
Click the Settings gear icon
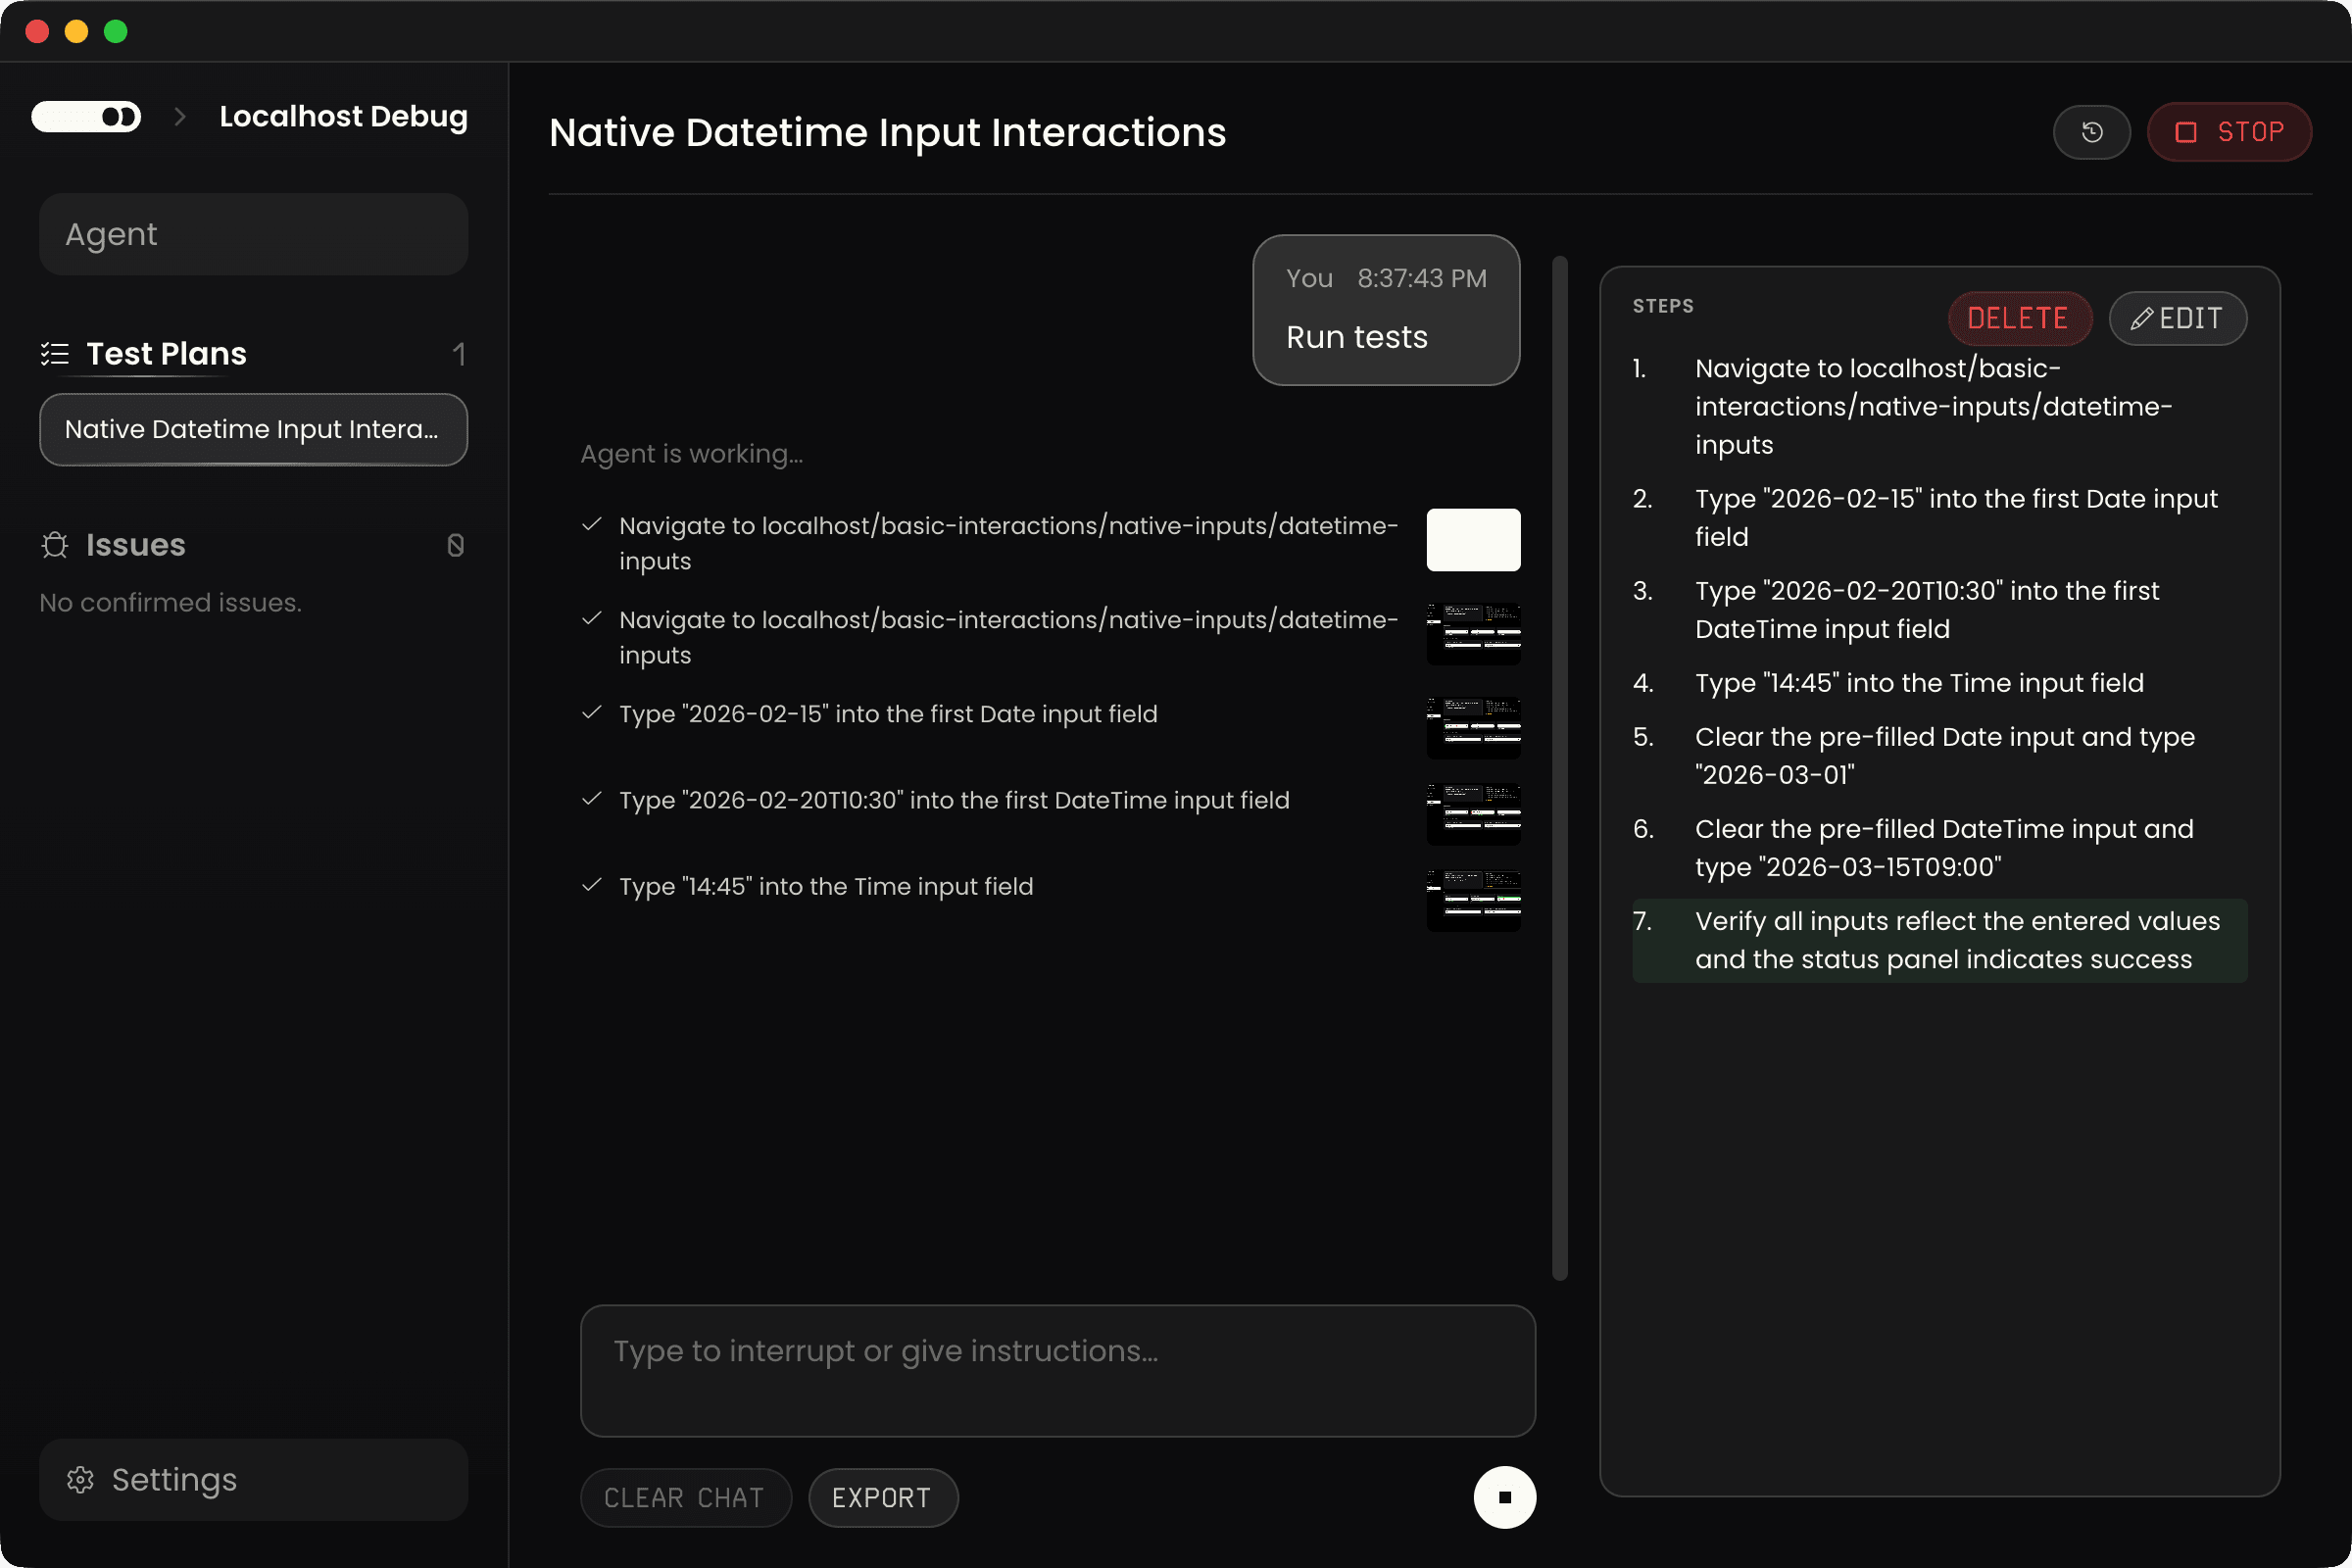pyautogui.click(x=80, y=1479)
